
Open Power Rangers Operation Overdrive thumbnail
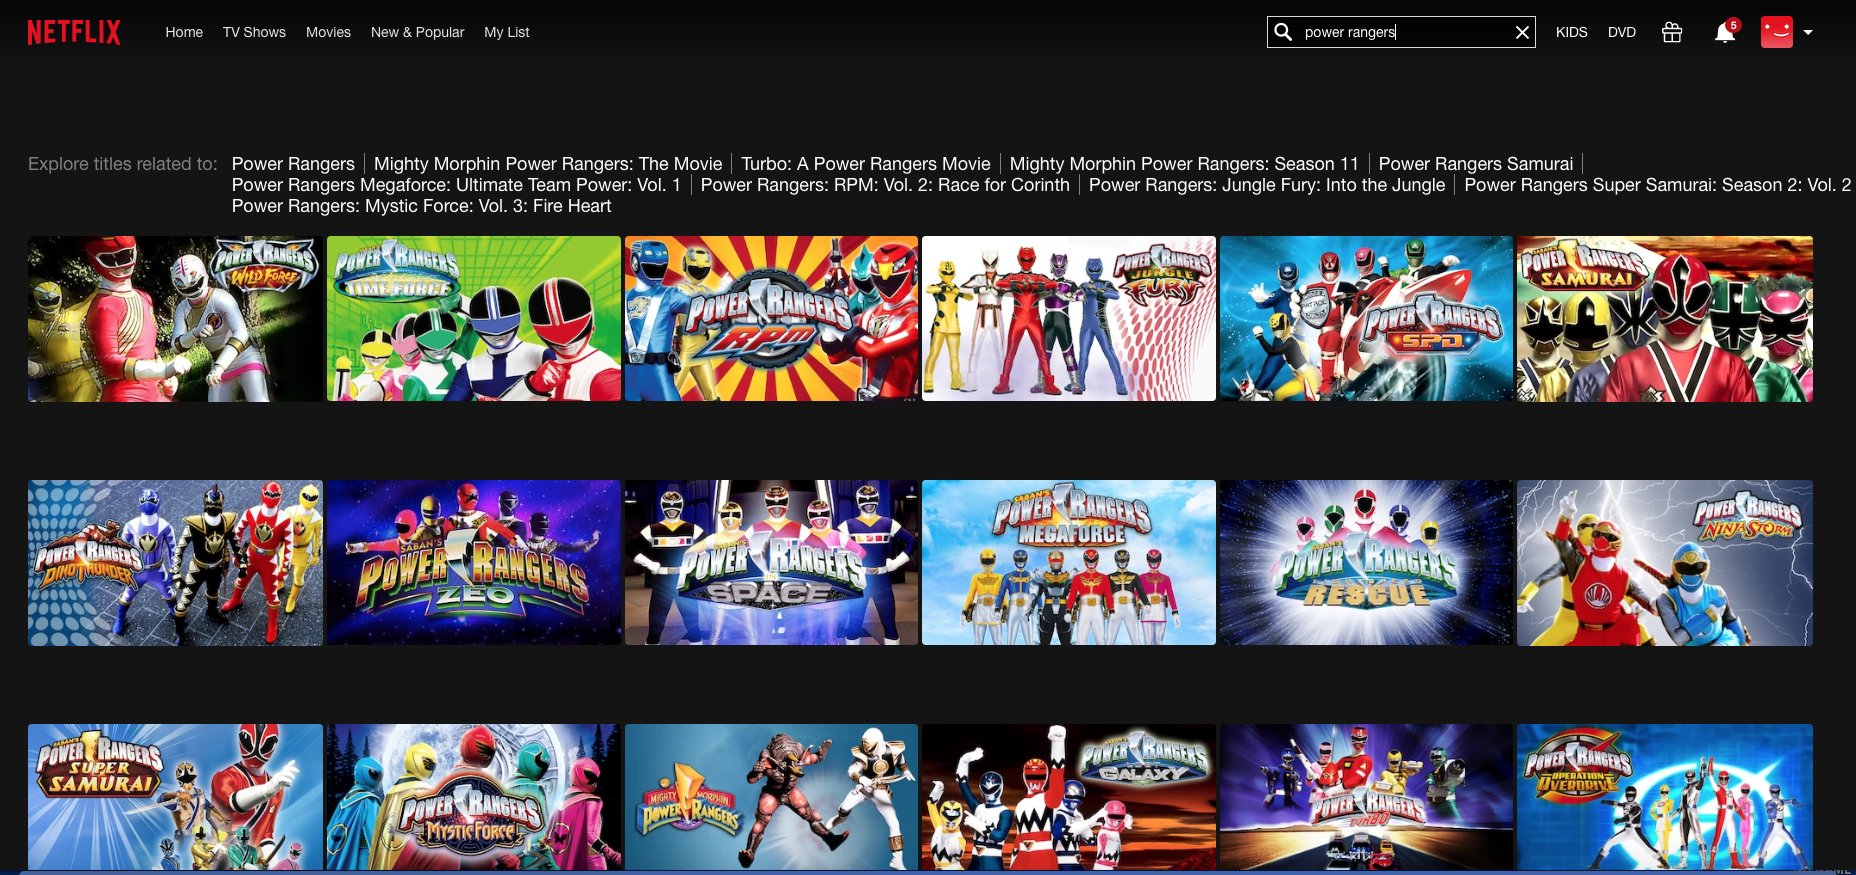(1664, 797)
